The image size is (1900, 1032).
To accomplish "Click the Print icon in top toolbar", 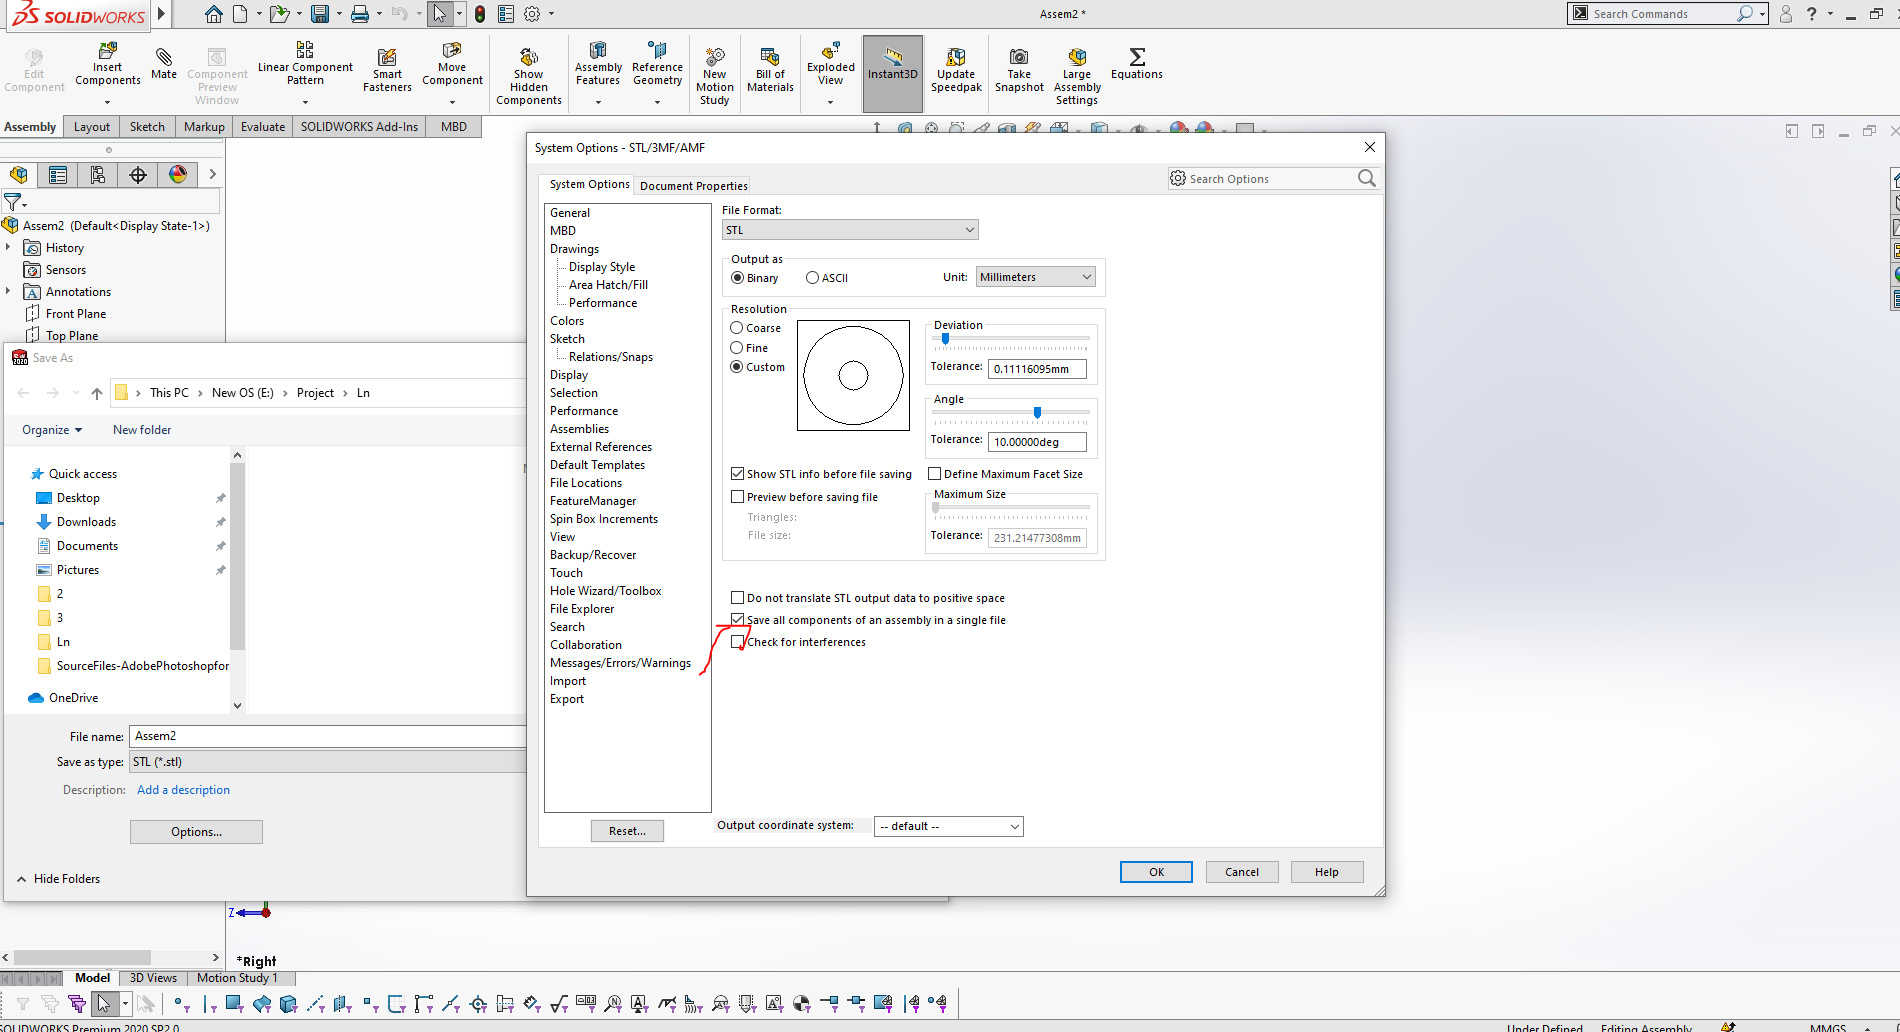I will (359, 14).
